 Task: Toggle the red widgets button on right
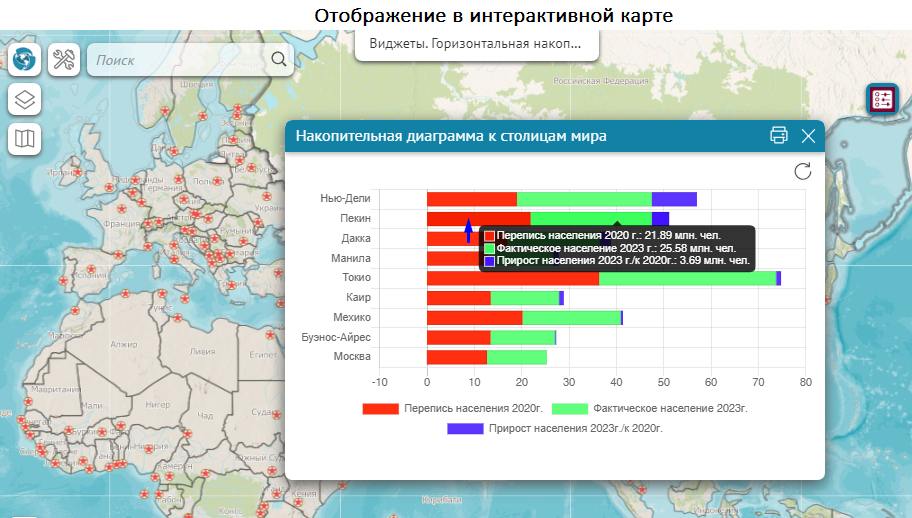click(883, 99)
